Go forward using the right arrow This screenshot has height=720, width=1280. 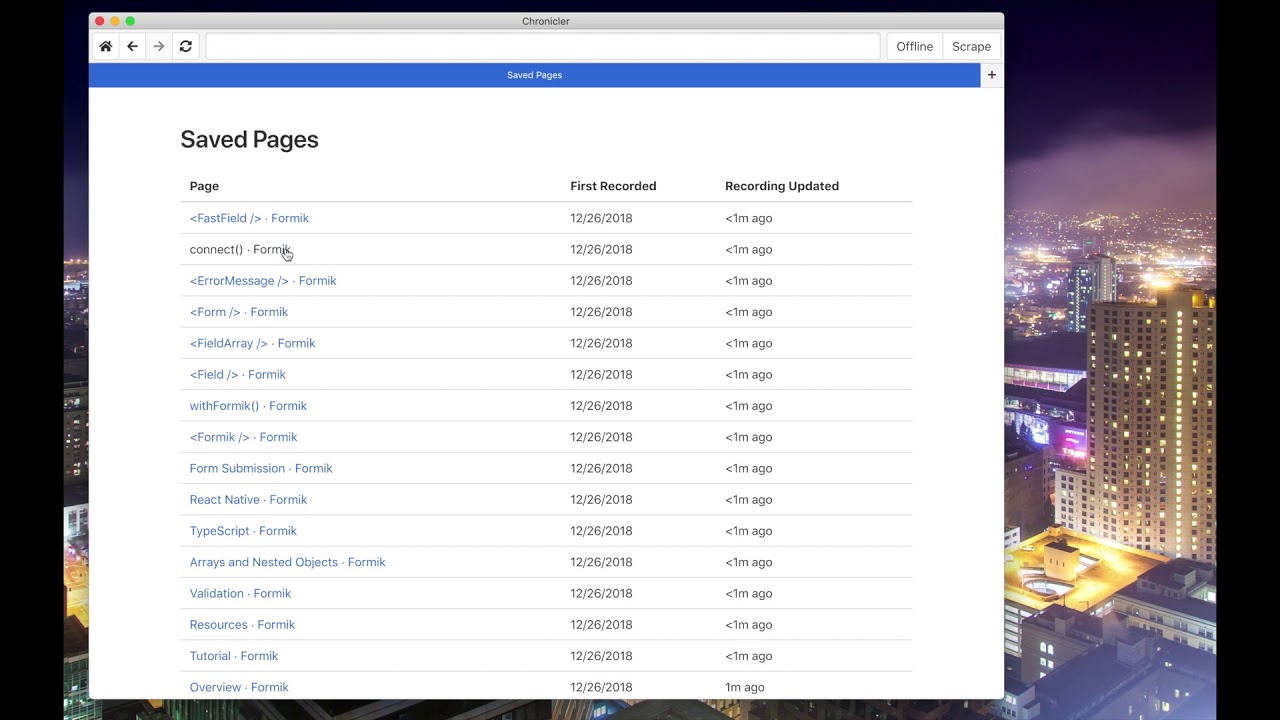click(x=159, y=47)
